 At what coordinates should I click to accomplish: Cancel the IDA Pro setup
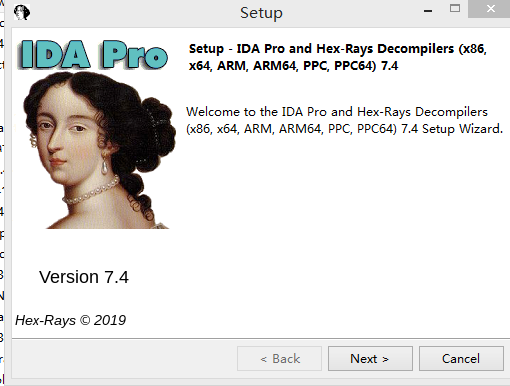pyautogui.click(x=461, y=358)
